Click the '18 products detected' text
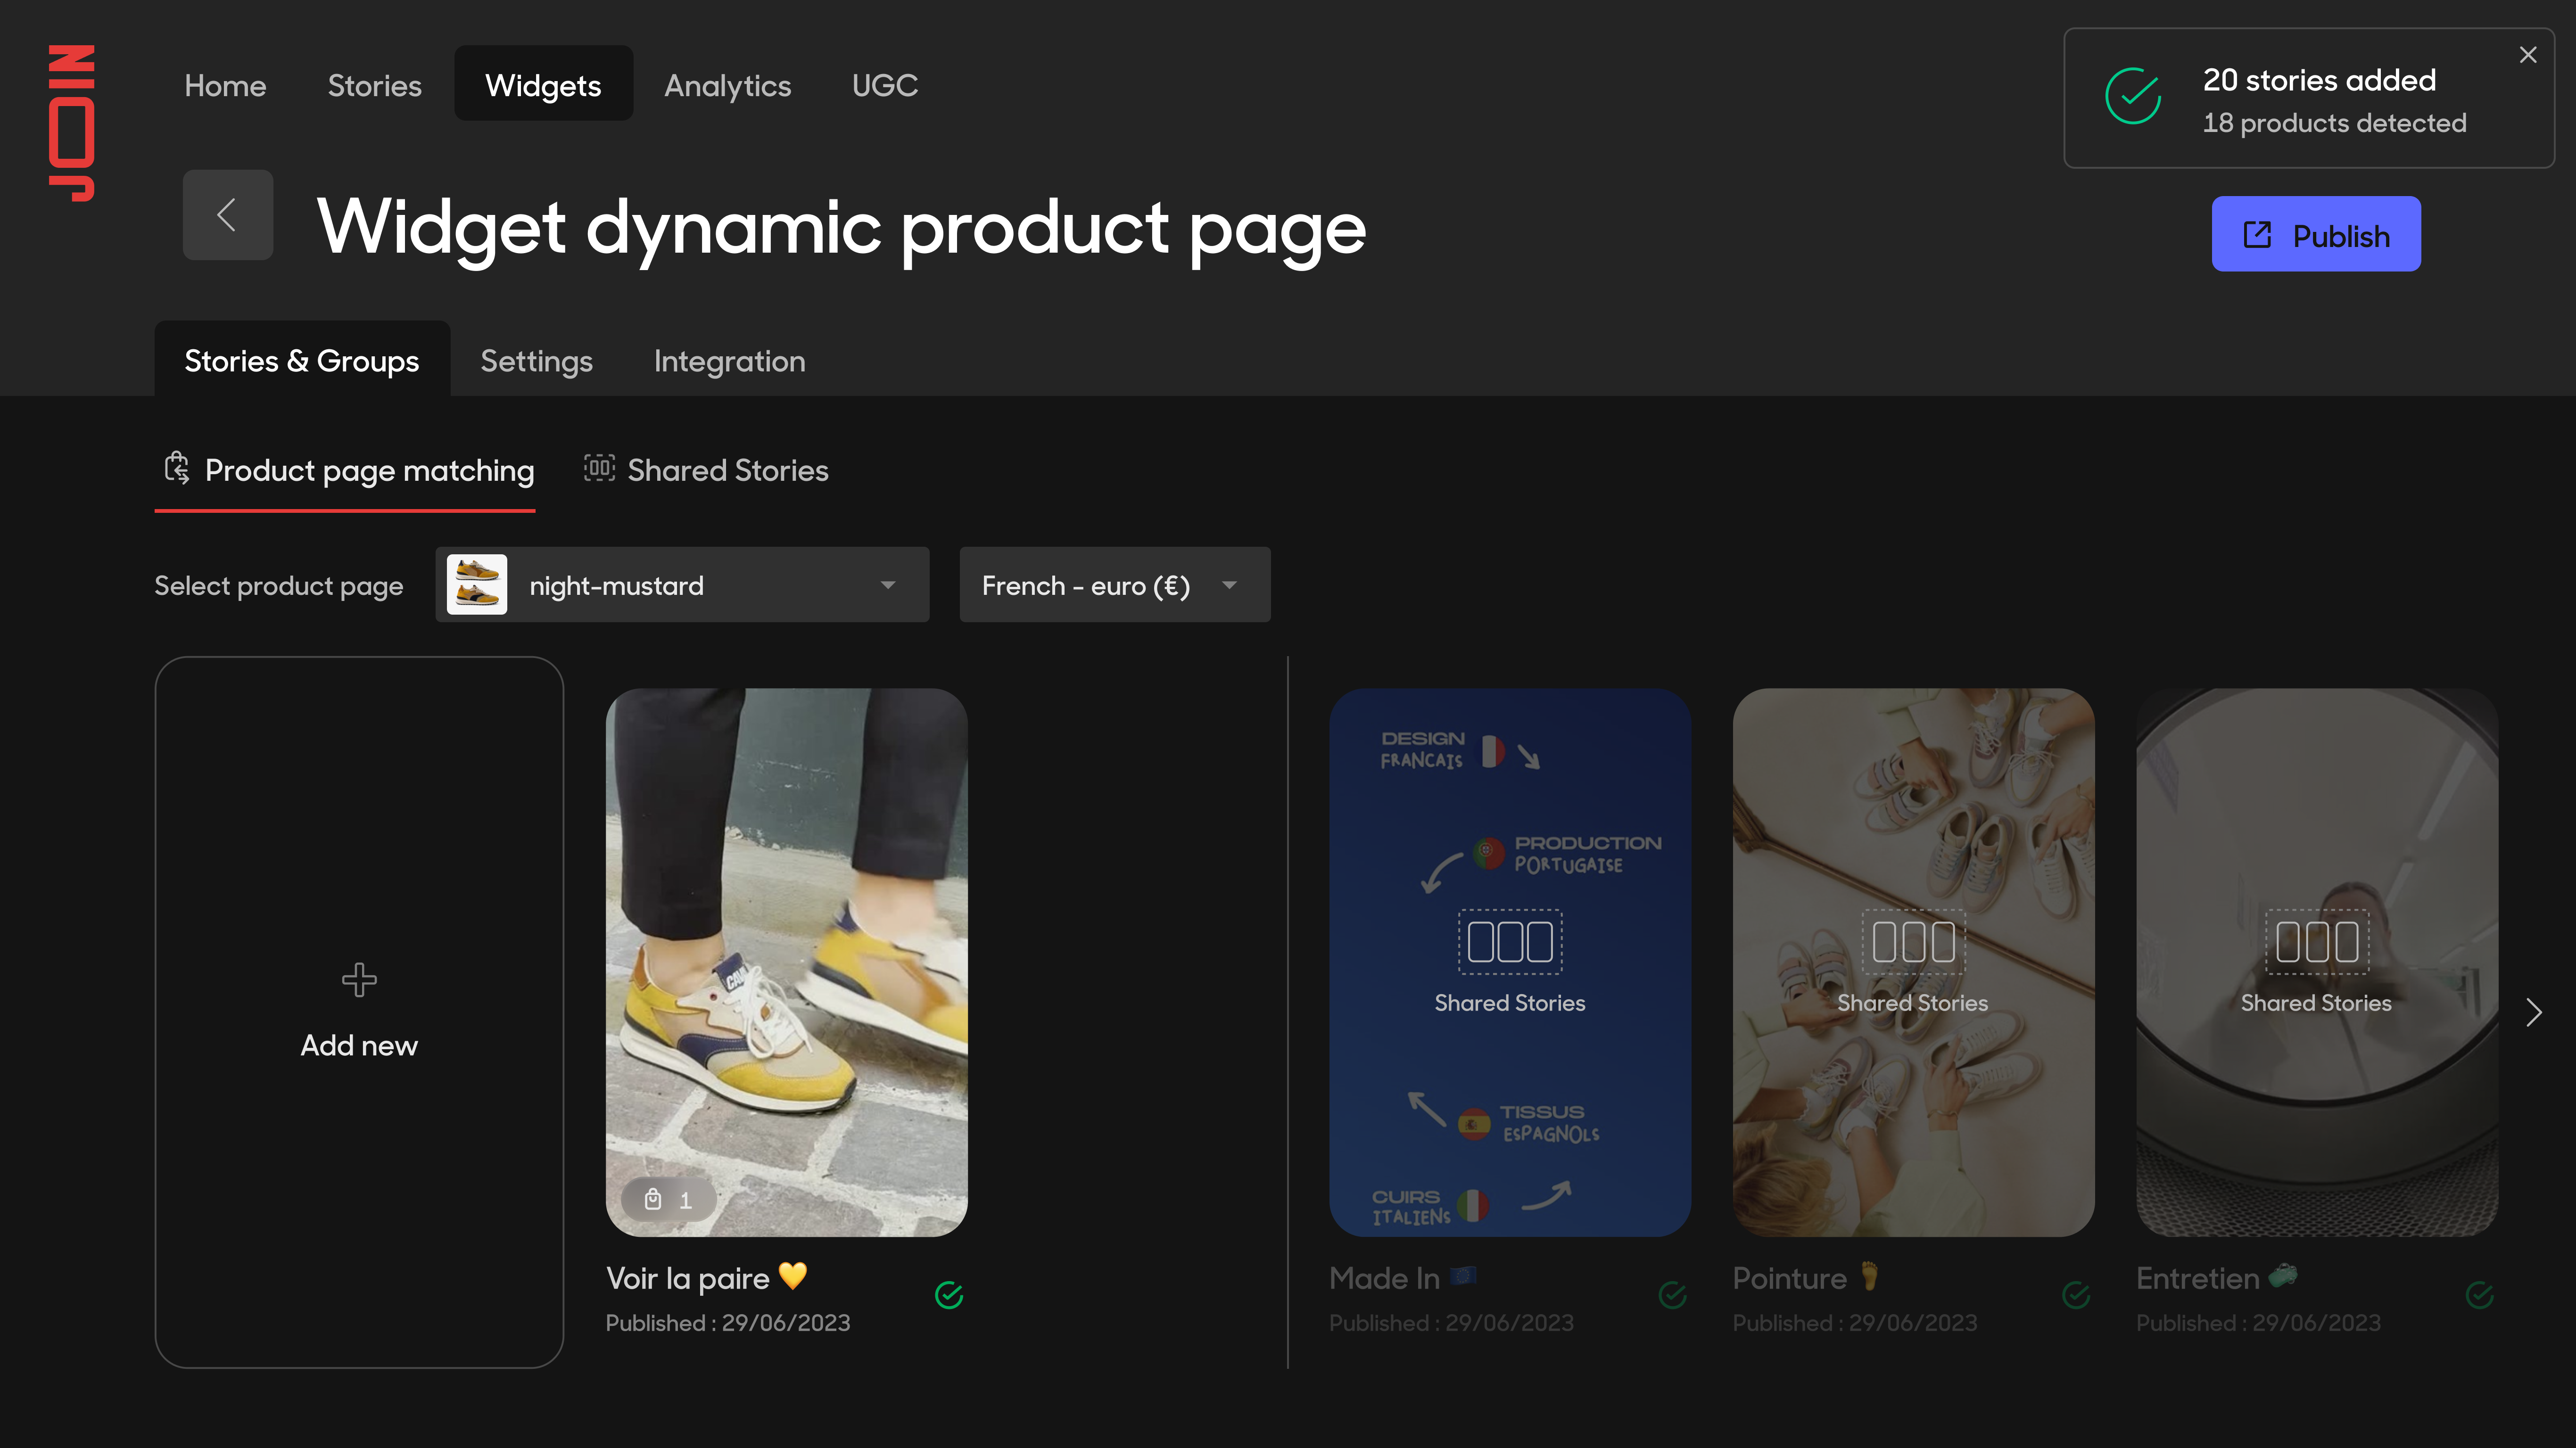The height and width of the screenshot is (1448, 2576). point(2335,123)
